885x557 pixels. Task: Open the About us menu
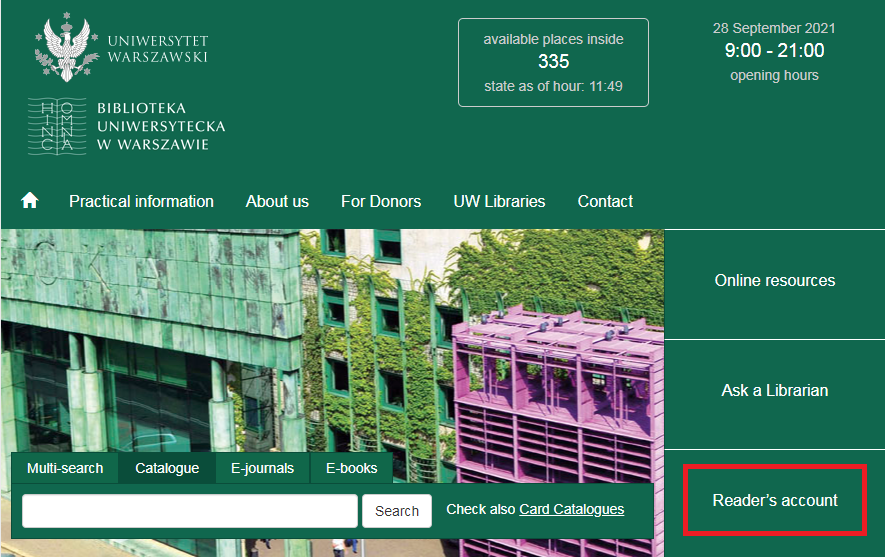click(277, 201)
